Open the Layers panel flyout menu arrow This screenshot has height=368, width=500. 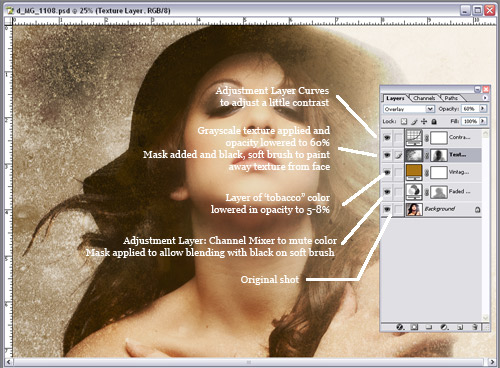485,98
